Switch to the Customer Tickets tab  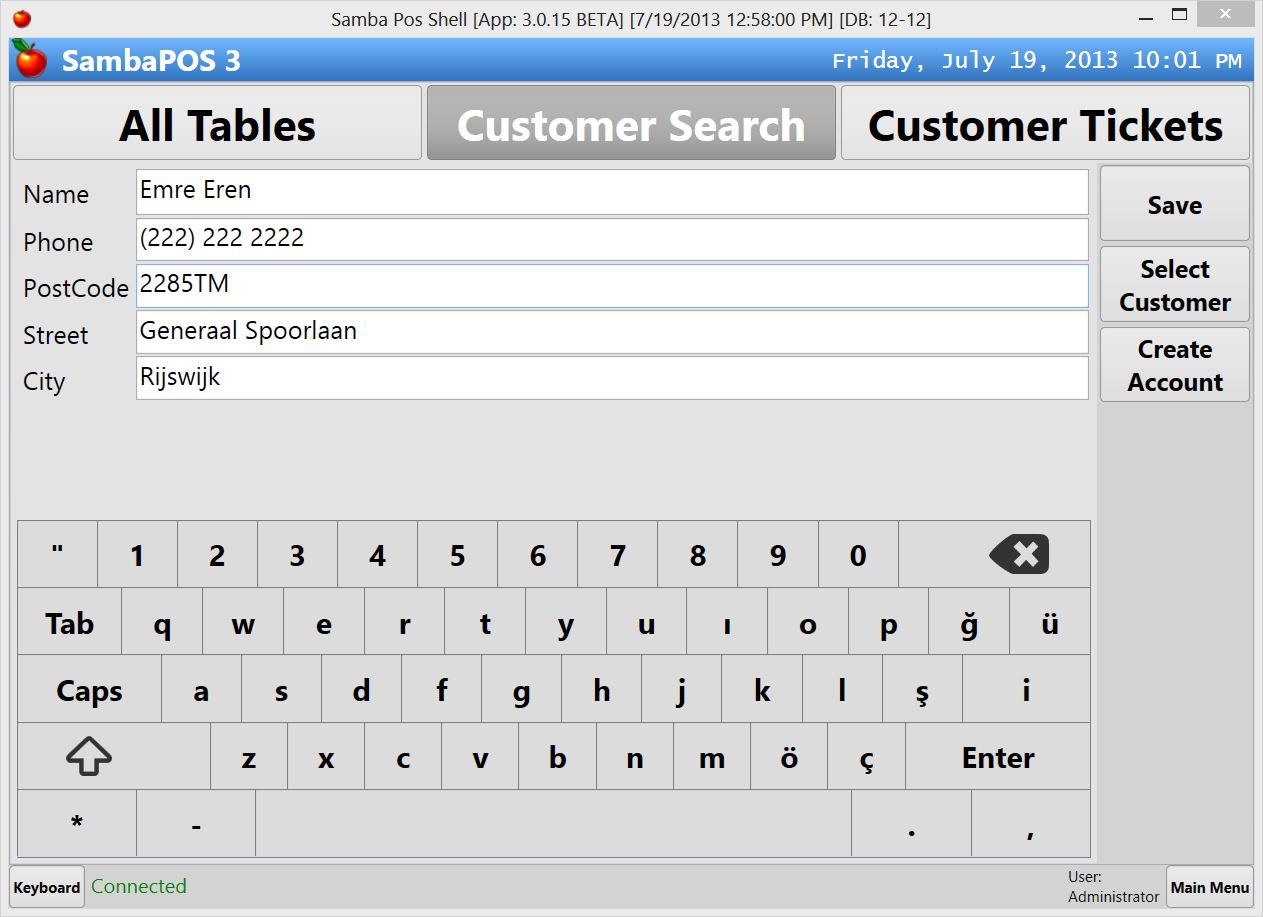coord(1045,123)
